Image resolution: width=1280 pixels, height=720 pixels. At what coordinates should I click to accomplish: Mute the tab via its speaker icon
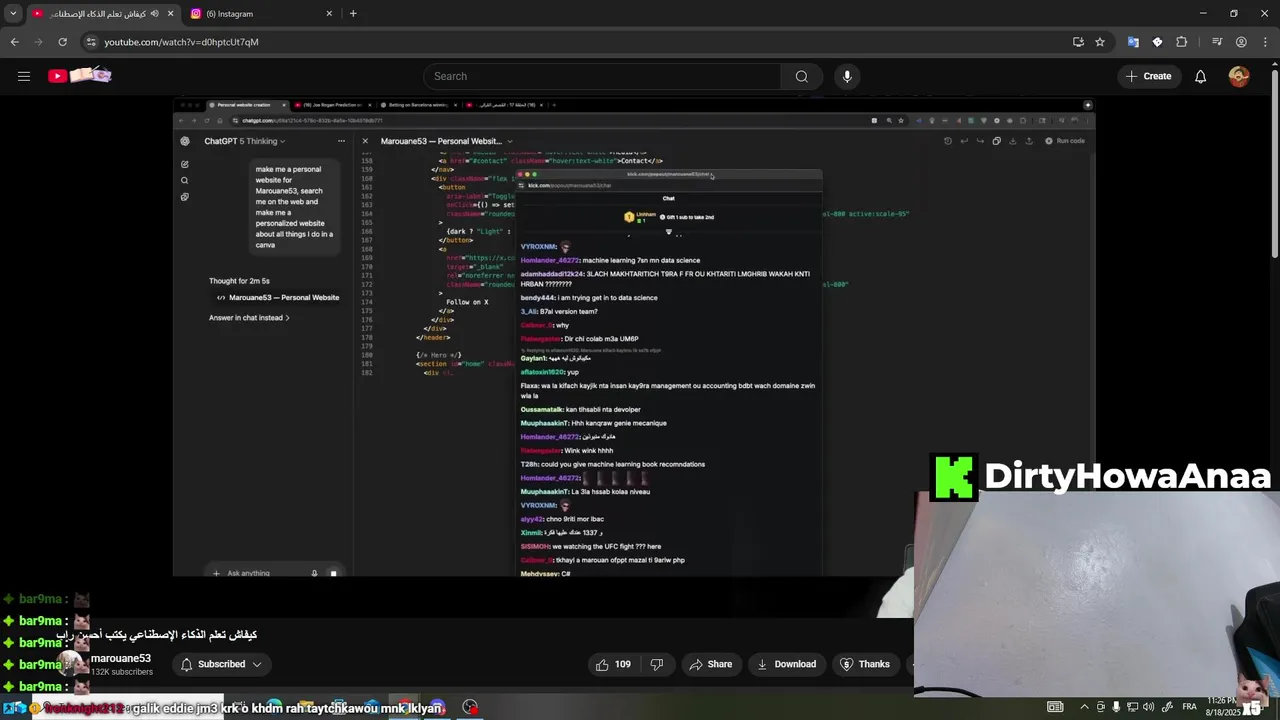(x=154, y=14)
